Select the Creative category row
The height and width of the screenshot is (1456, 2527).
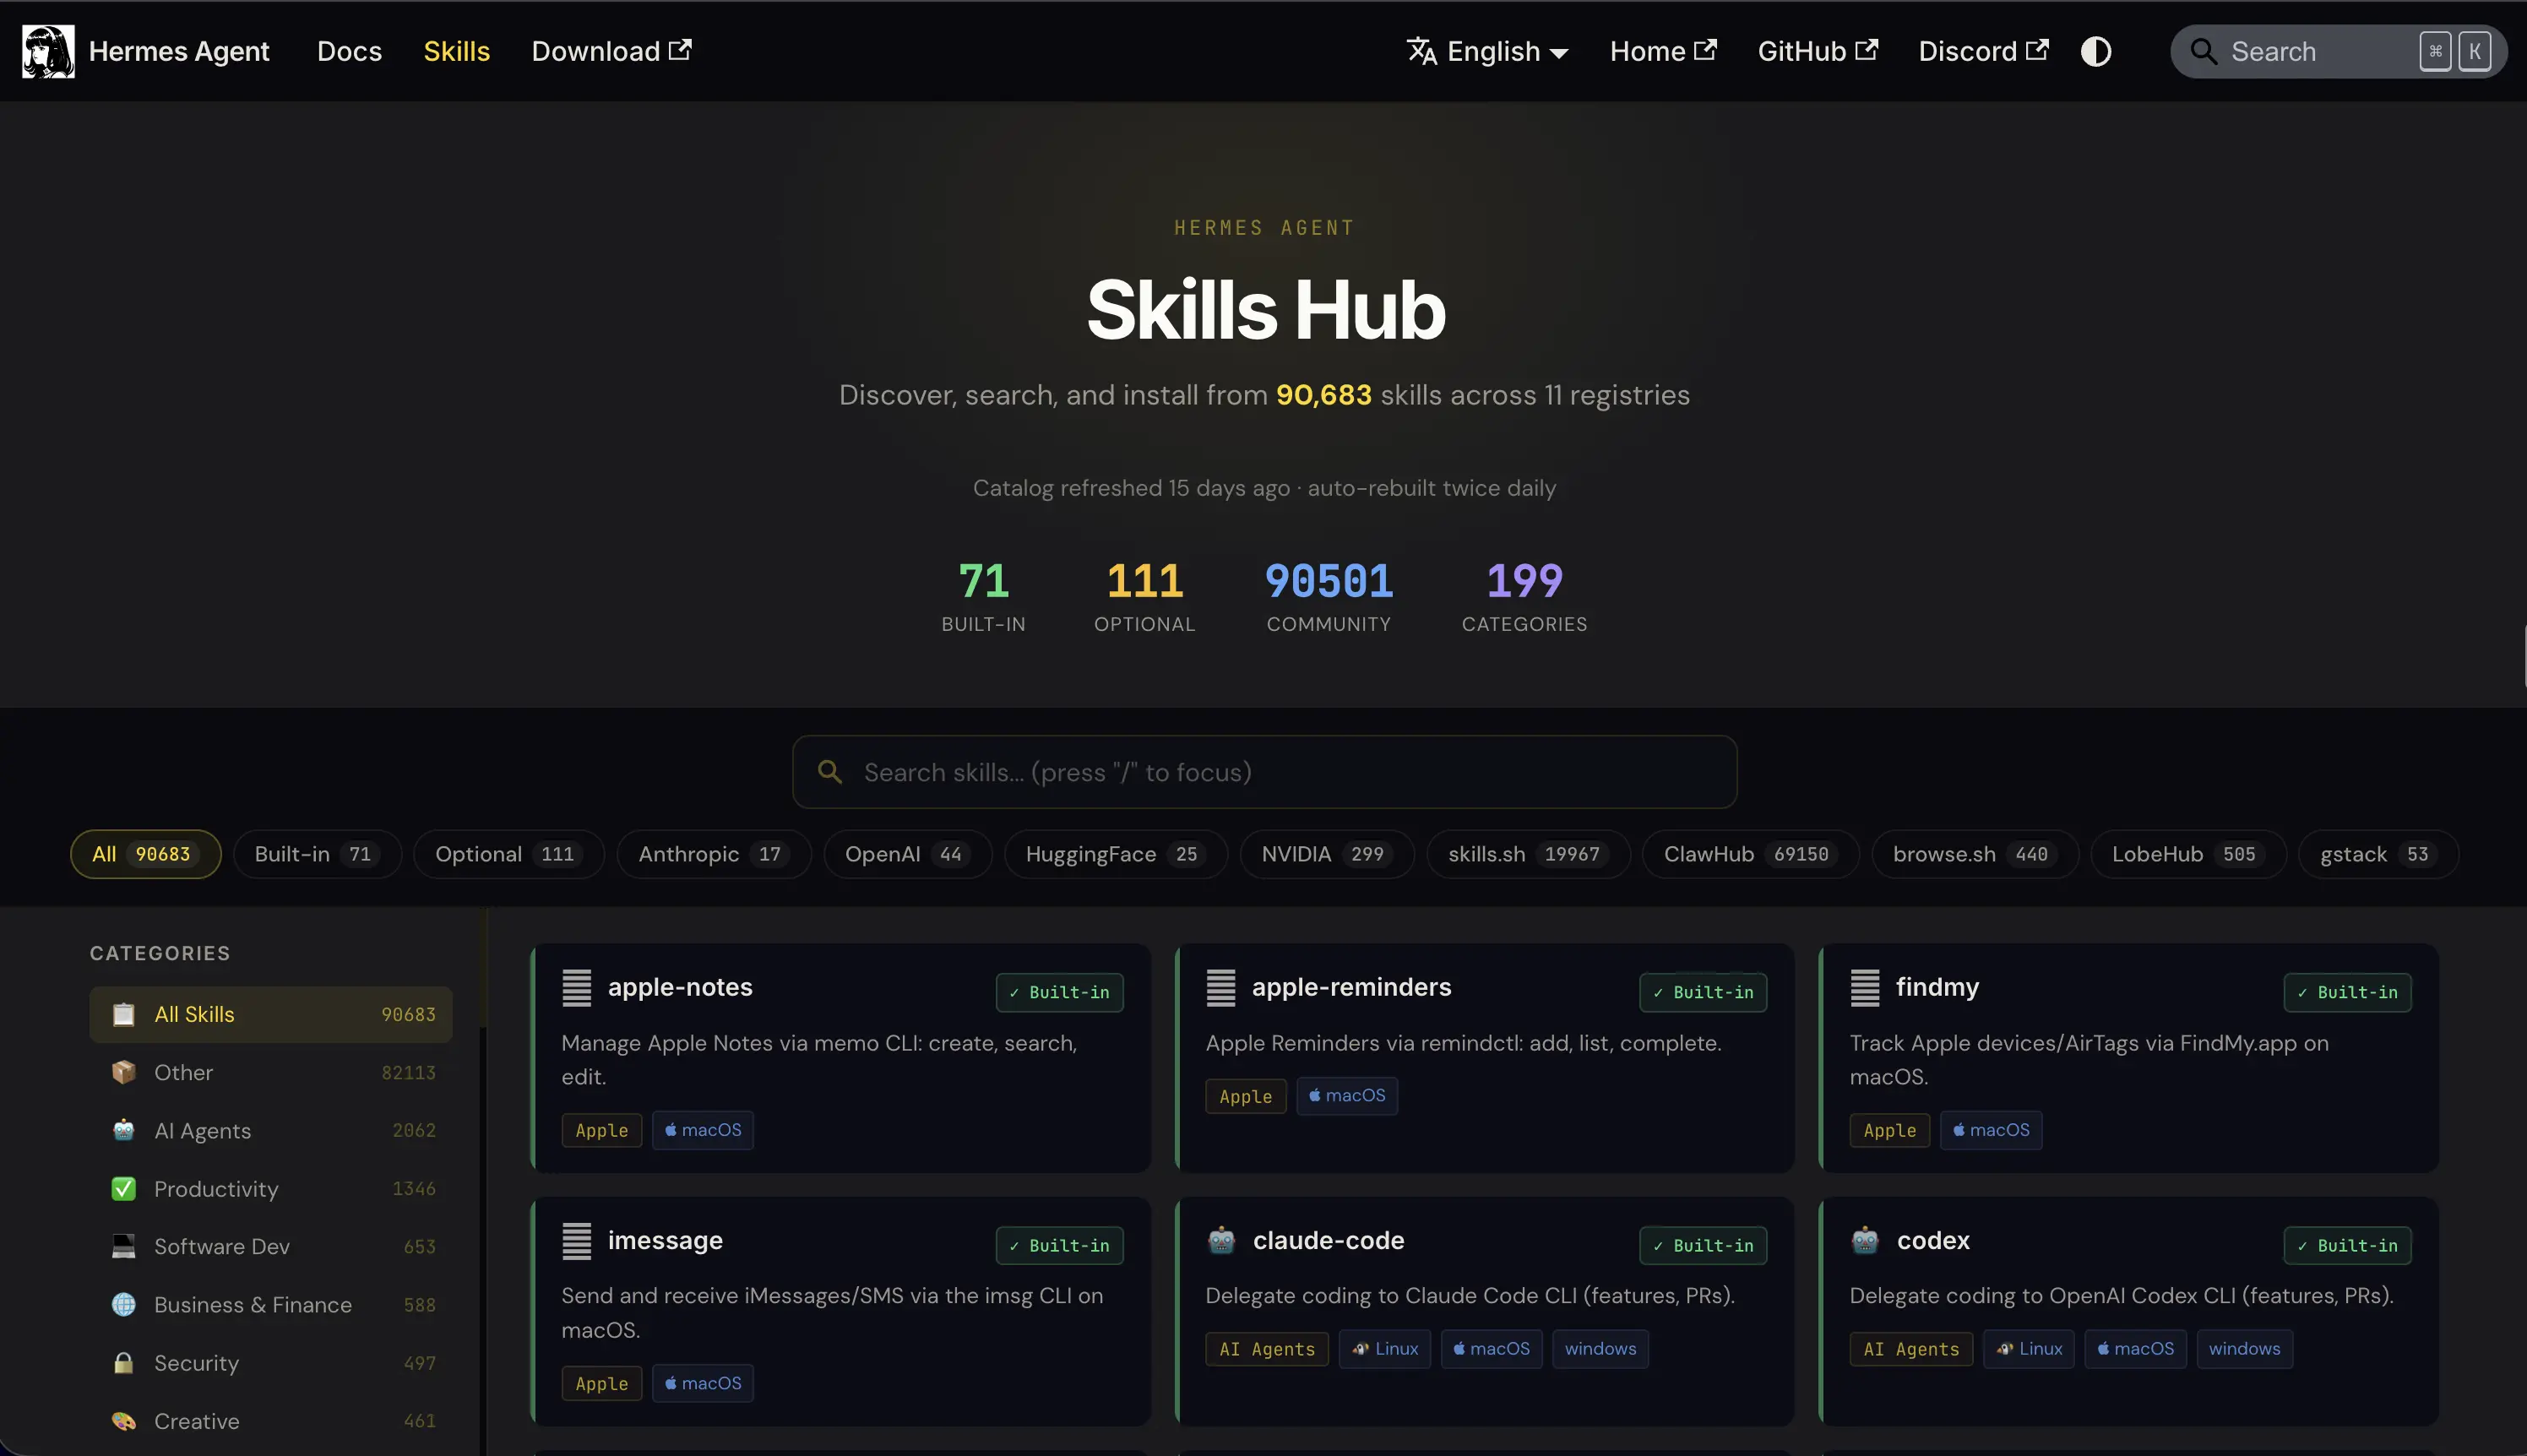[x=271, y=1421]
